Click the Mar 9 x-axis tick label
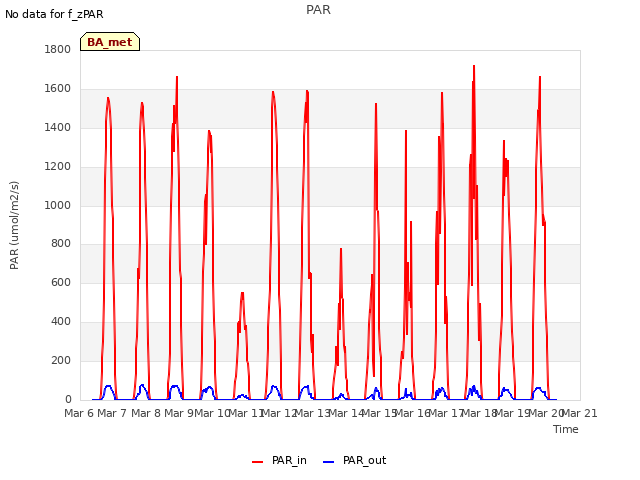The width and height of the screenshot is (640, 480). click(x=179, y=413)
